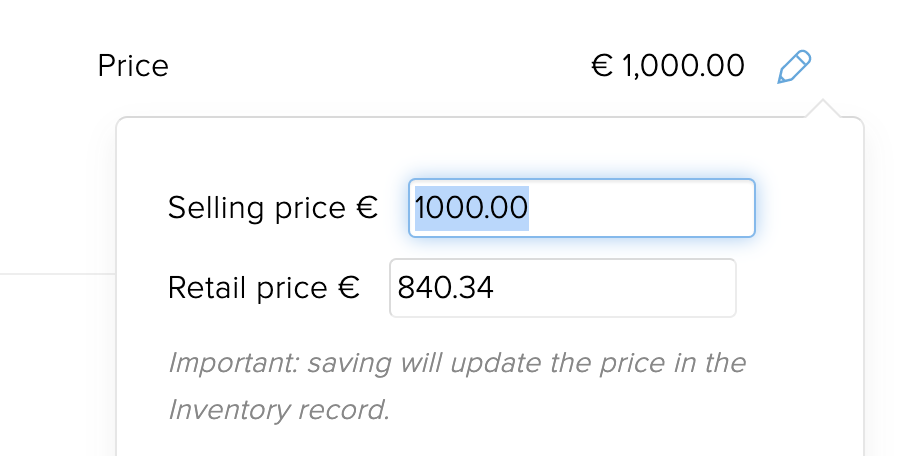Click the 840.34 value text

pyautogui.click(x=445, y=288)
